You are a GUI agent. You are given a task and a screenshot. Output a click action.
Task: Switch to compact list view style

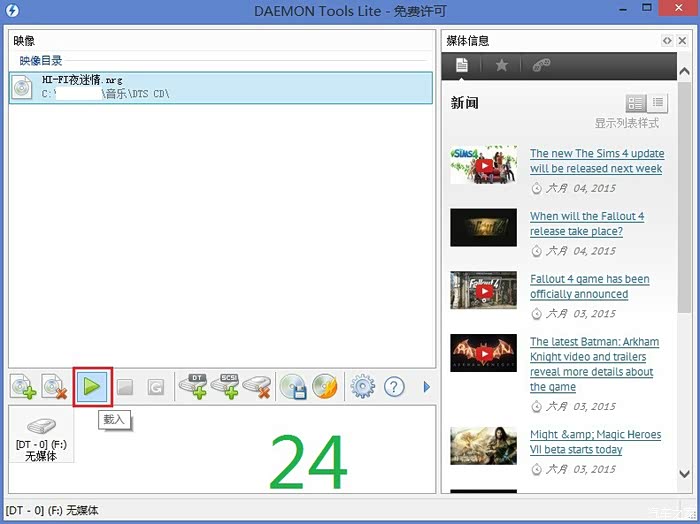pos(658,103)
